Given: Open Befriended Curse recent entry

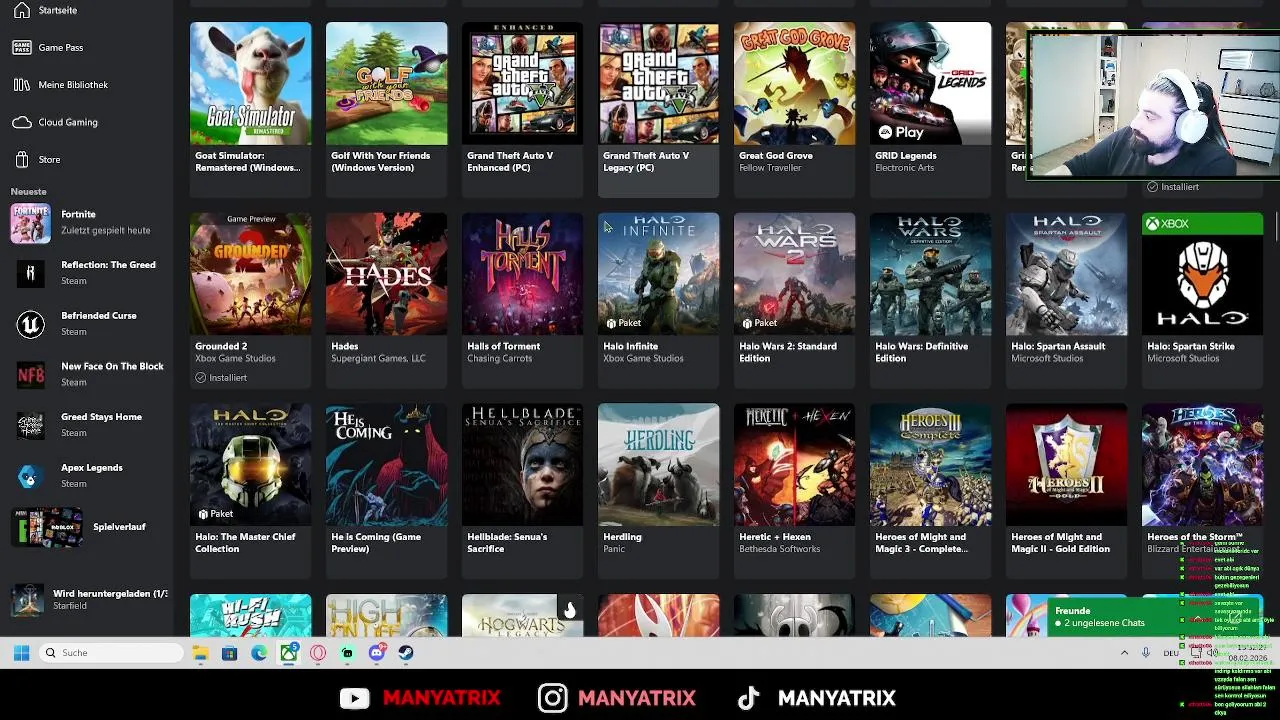Looking at the screenshot, I should (85, 323).
